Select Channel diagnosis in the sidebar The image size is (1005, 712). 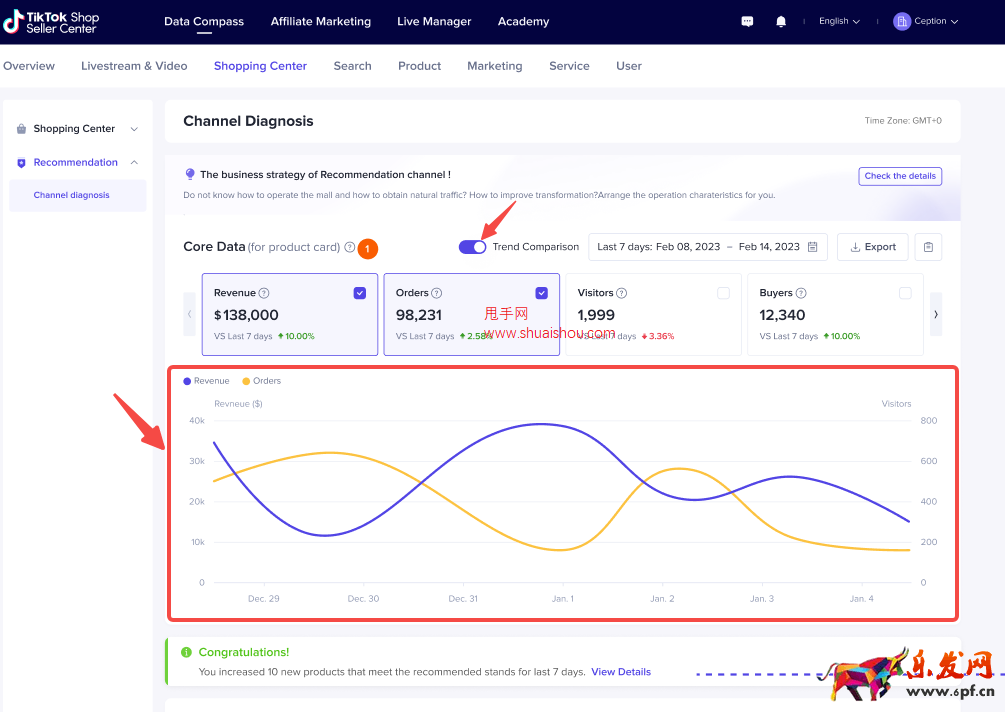pyautogui.click(x=78, y=195)
